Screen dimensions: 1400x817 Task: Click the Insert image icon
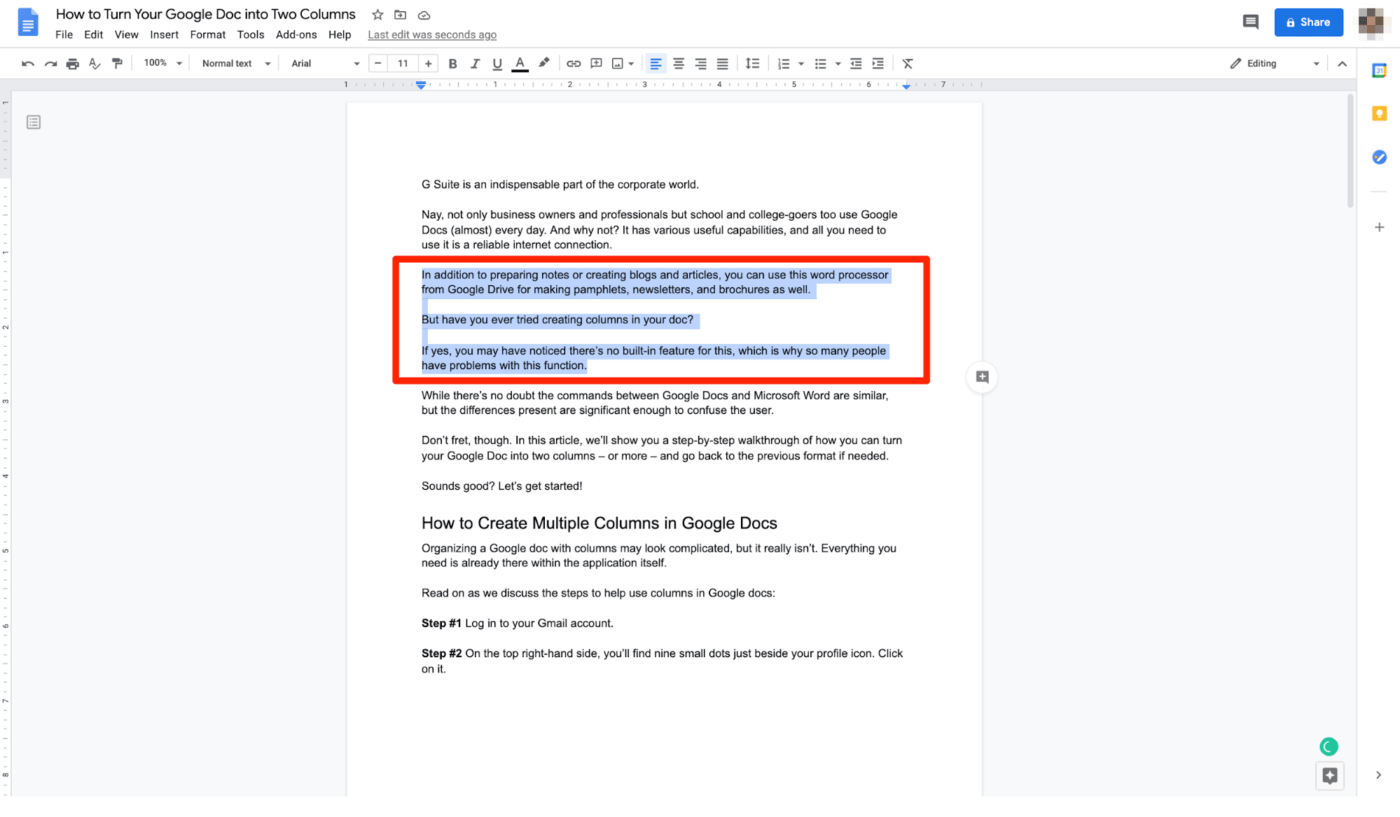point(618,63)
